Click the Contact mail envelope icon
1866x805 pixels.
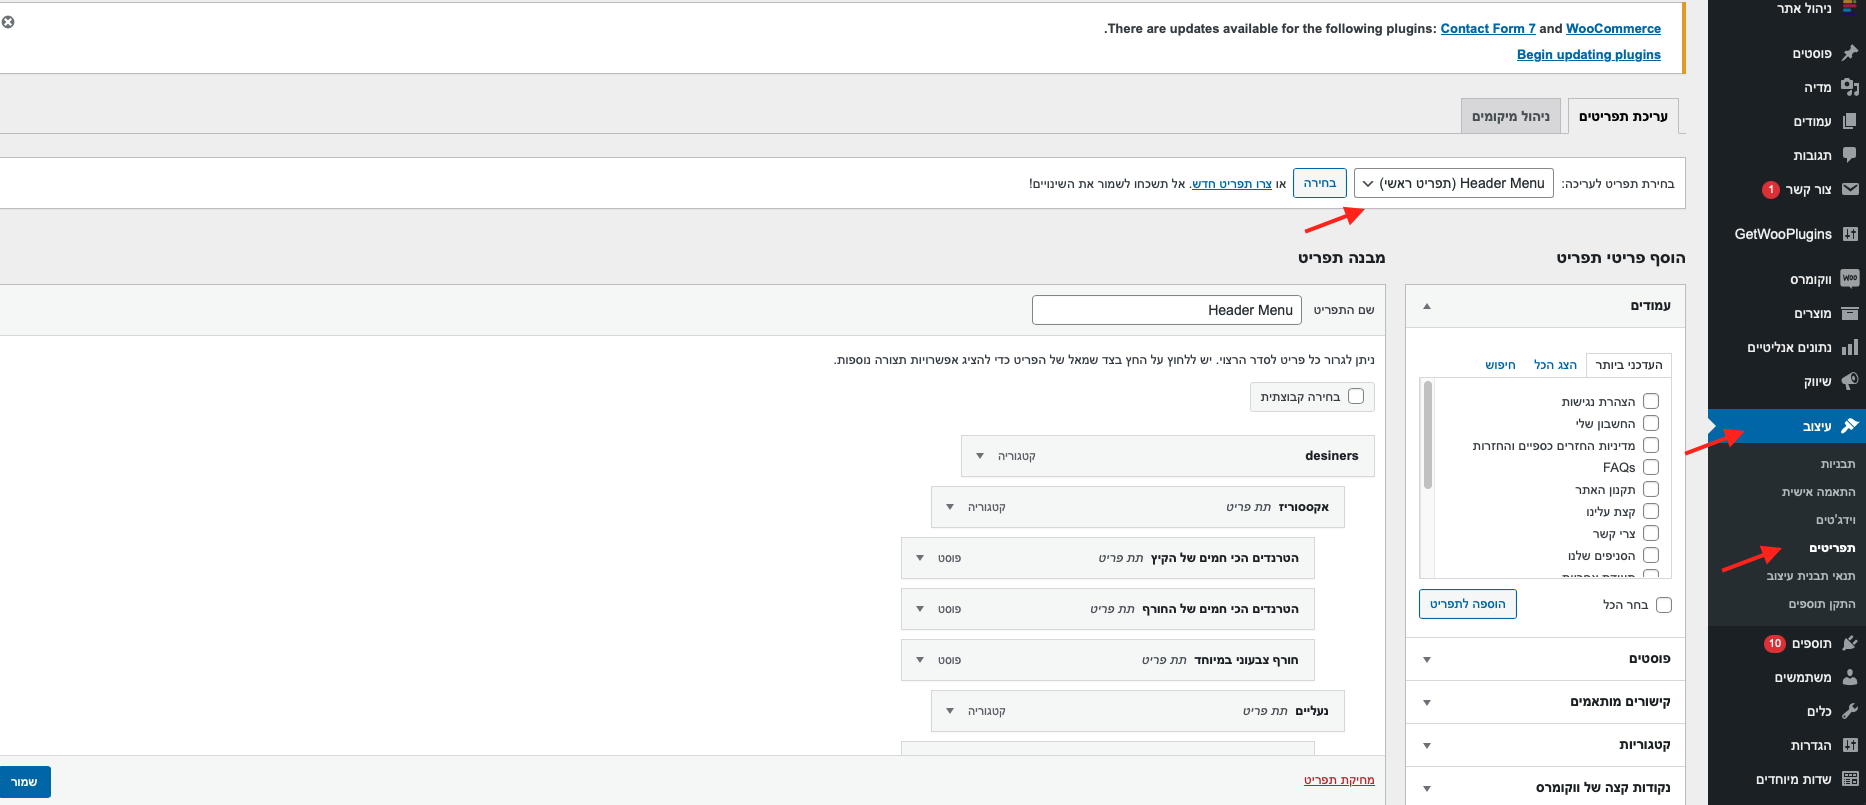[1849, 189]
